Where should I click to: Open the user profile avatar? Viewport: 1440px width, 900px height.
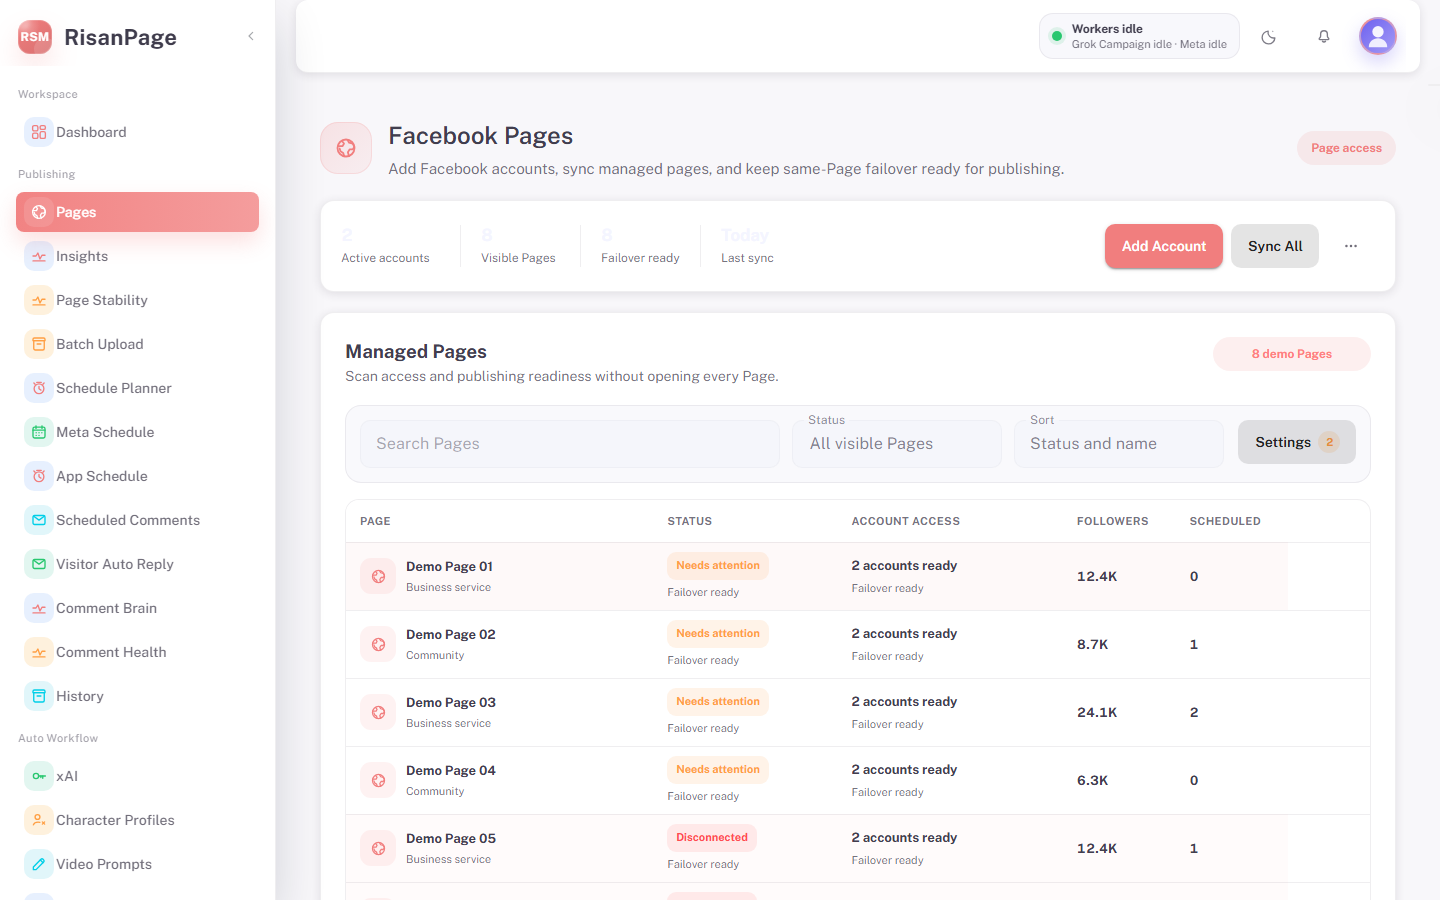click(x=1378, y=37)
